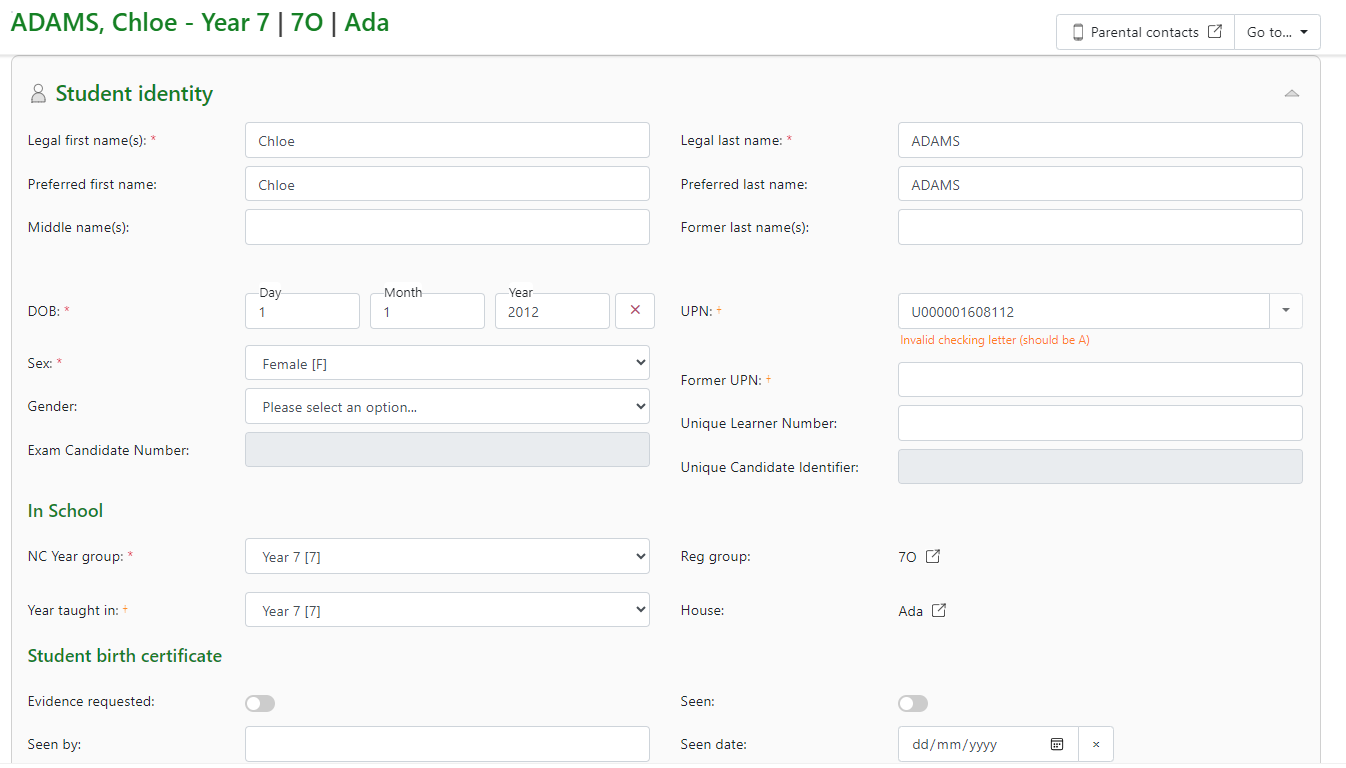Open the Gender dropdown

447,407
